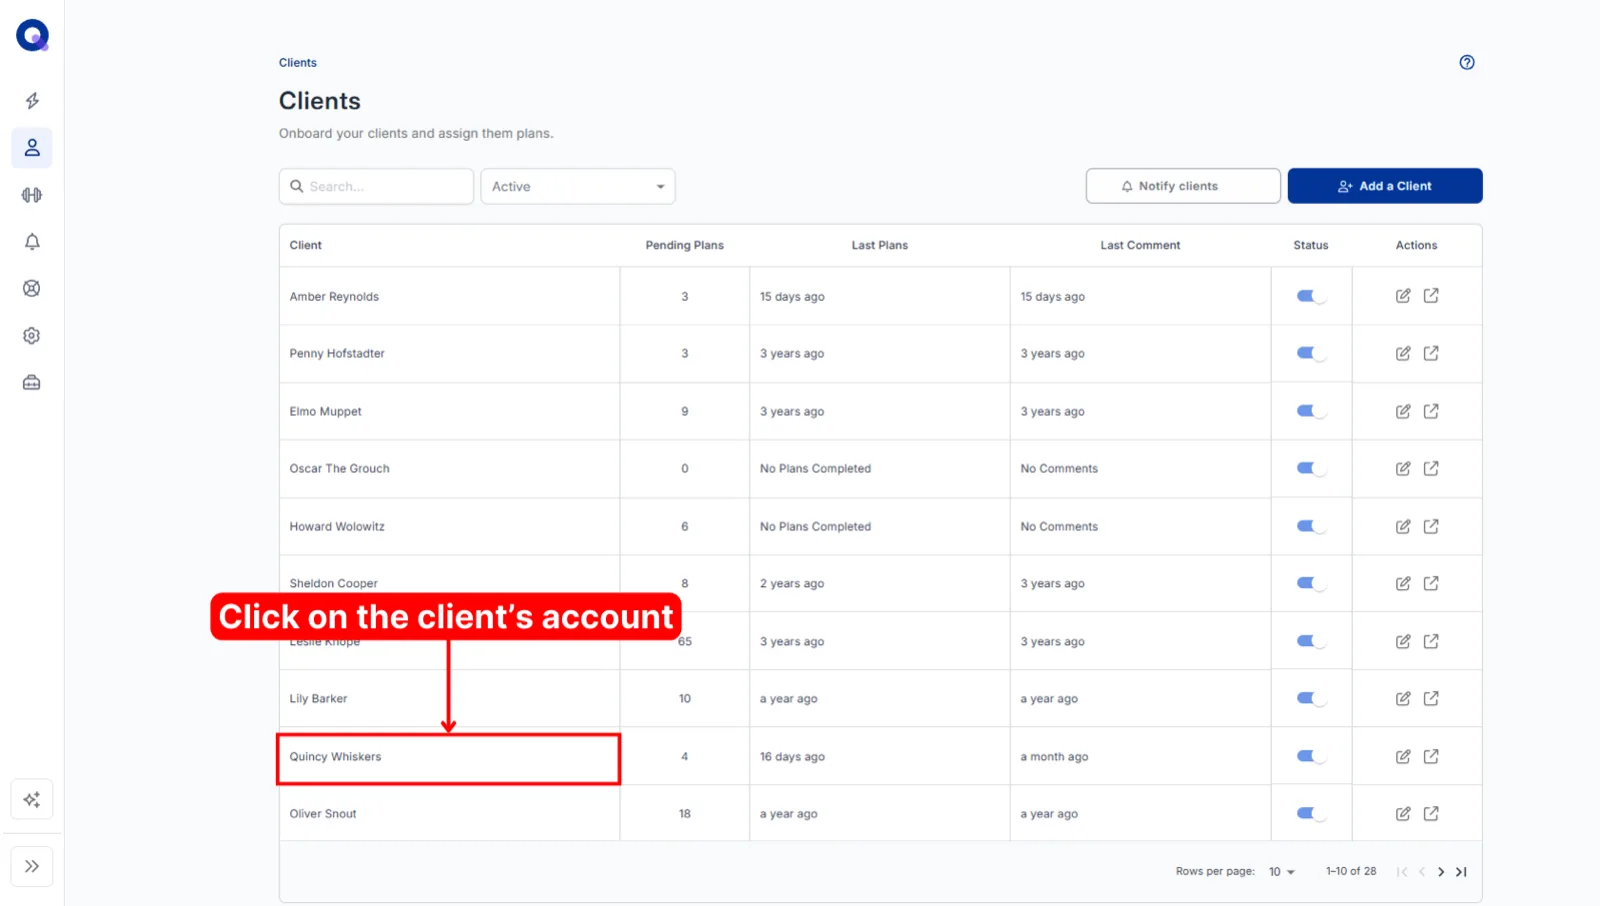Select Oliver Snout client name
Screen dimensions: 1600x906
coord(323,814)
